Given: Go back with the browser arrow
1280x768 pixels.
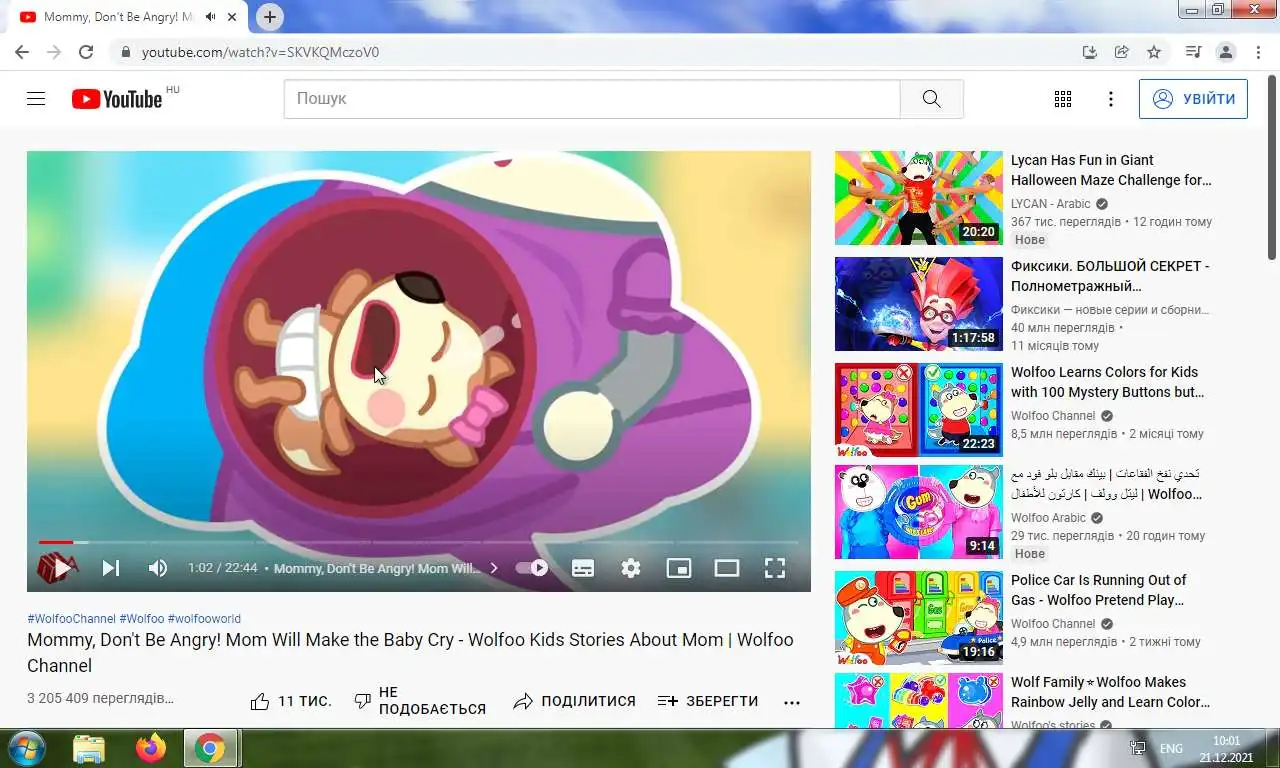Looking at the screenshot, I should point(22,52).
